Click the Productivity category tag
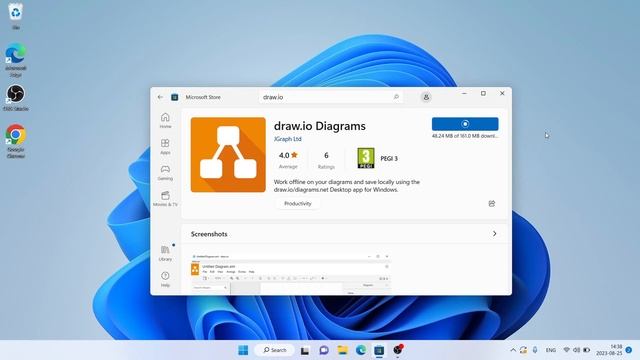640x360 pixels. click(x=298, y=203)
